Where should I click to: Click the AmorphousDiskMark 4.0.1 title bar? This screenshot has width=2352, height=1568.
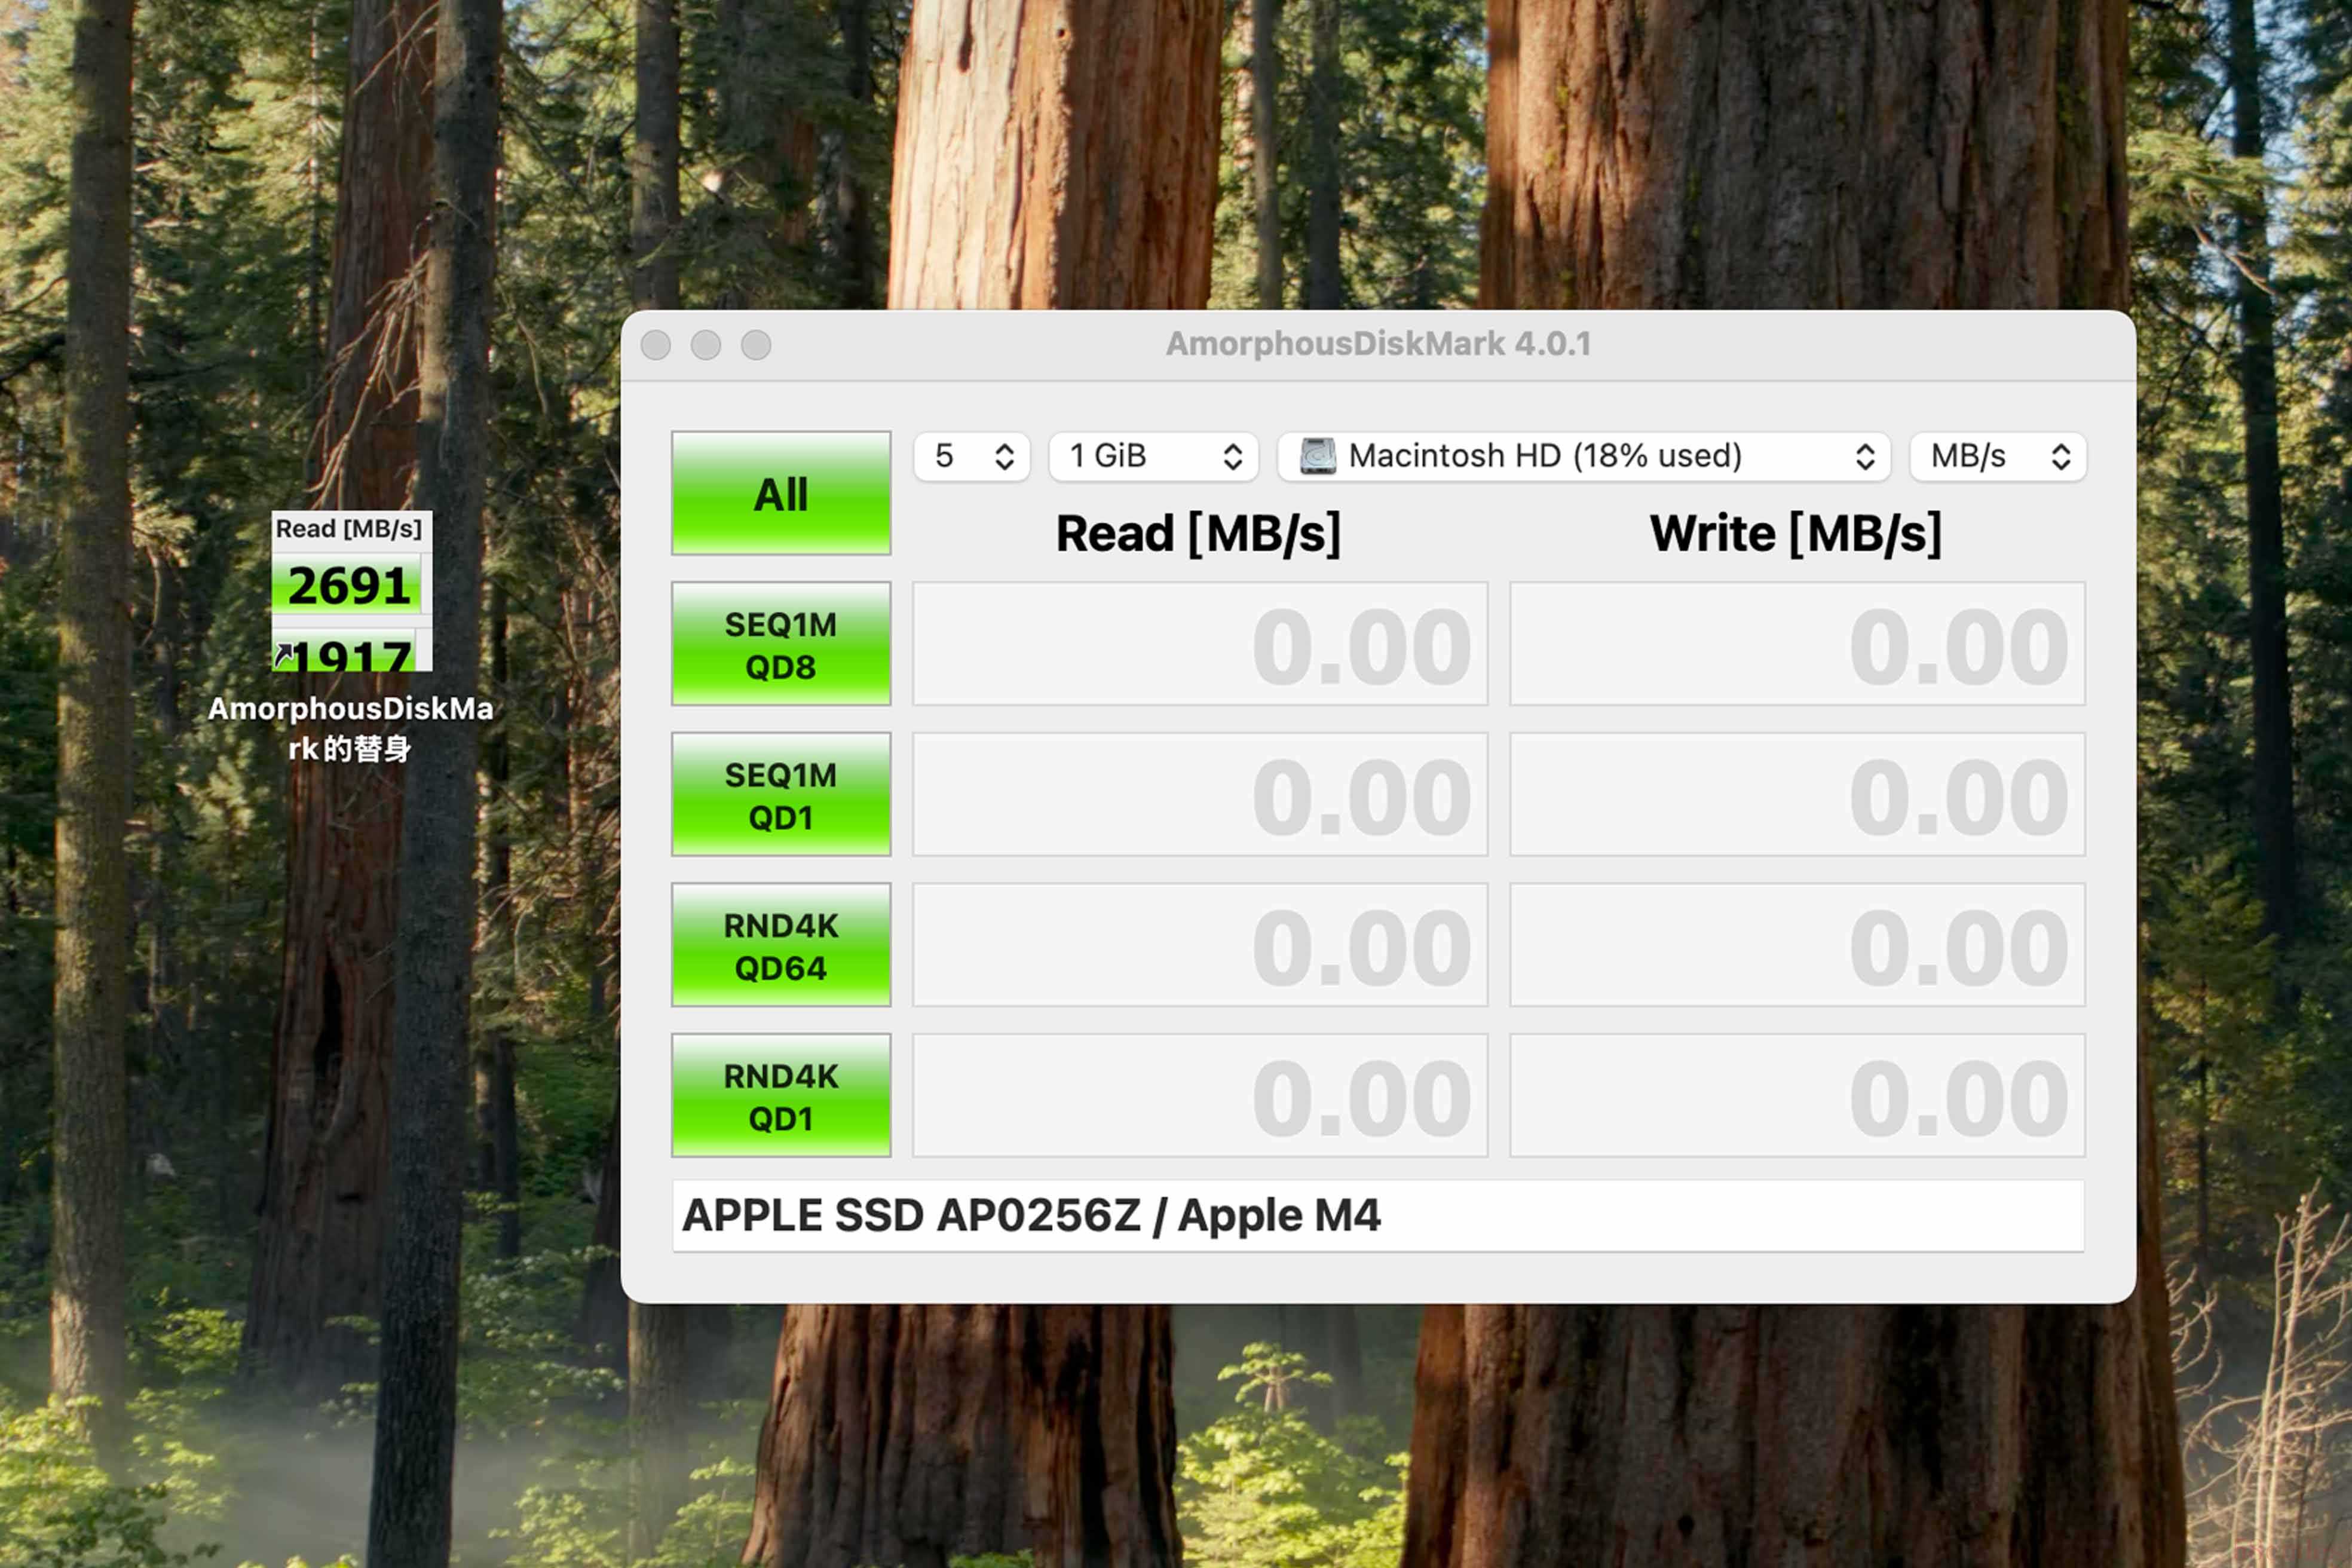(x=1378, y=344)
